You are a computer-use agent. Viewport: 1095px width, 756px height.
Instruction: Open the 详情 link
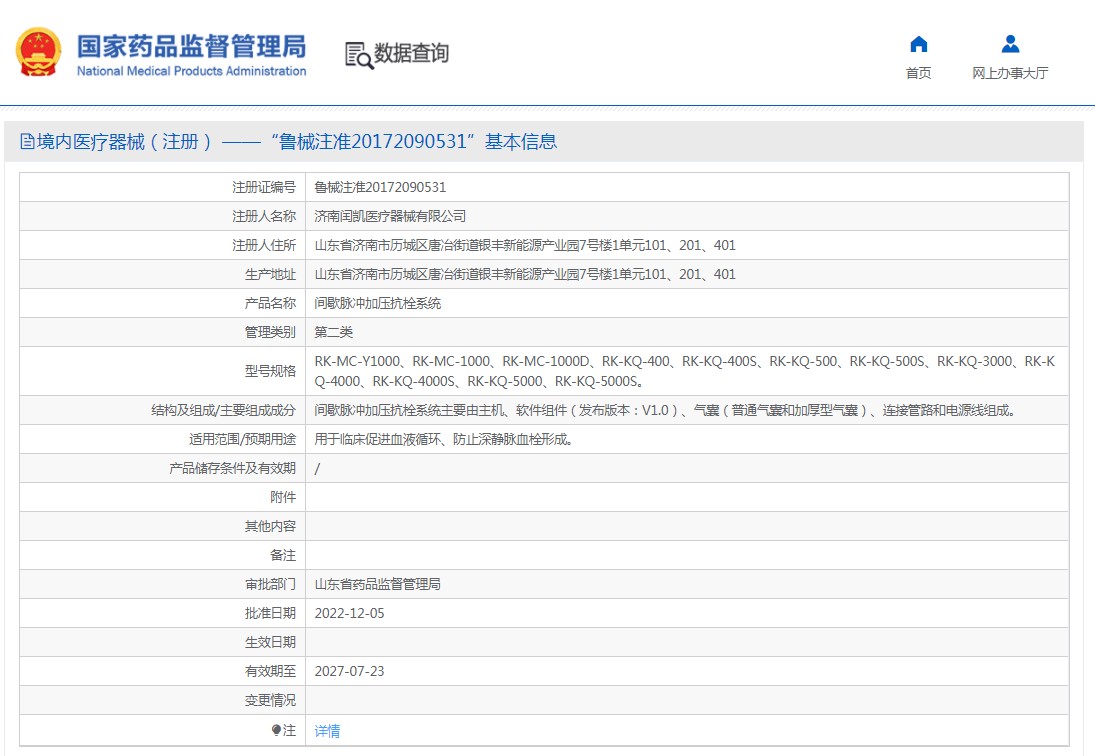pyautogui.click(x=328, y=731)
